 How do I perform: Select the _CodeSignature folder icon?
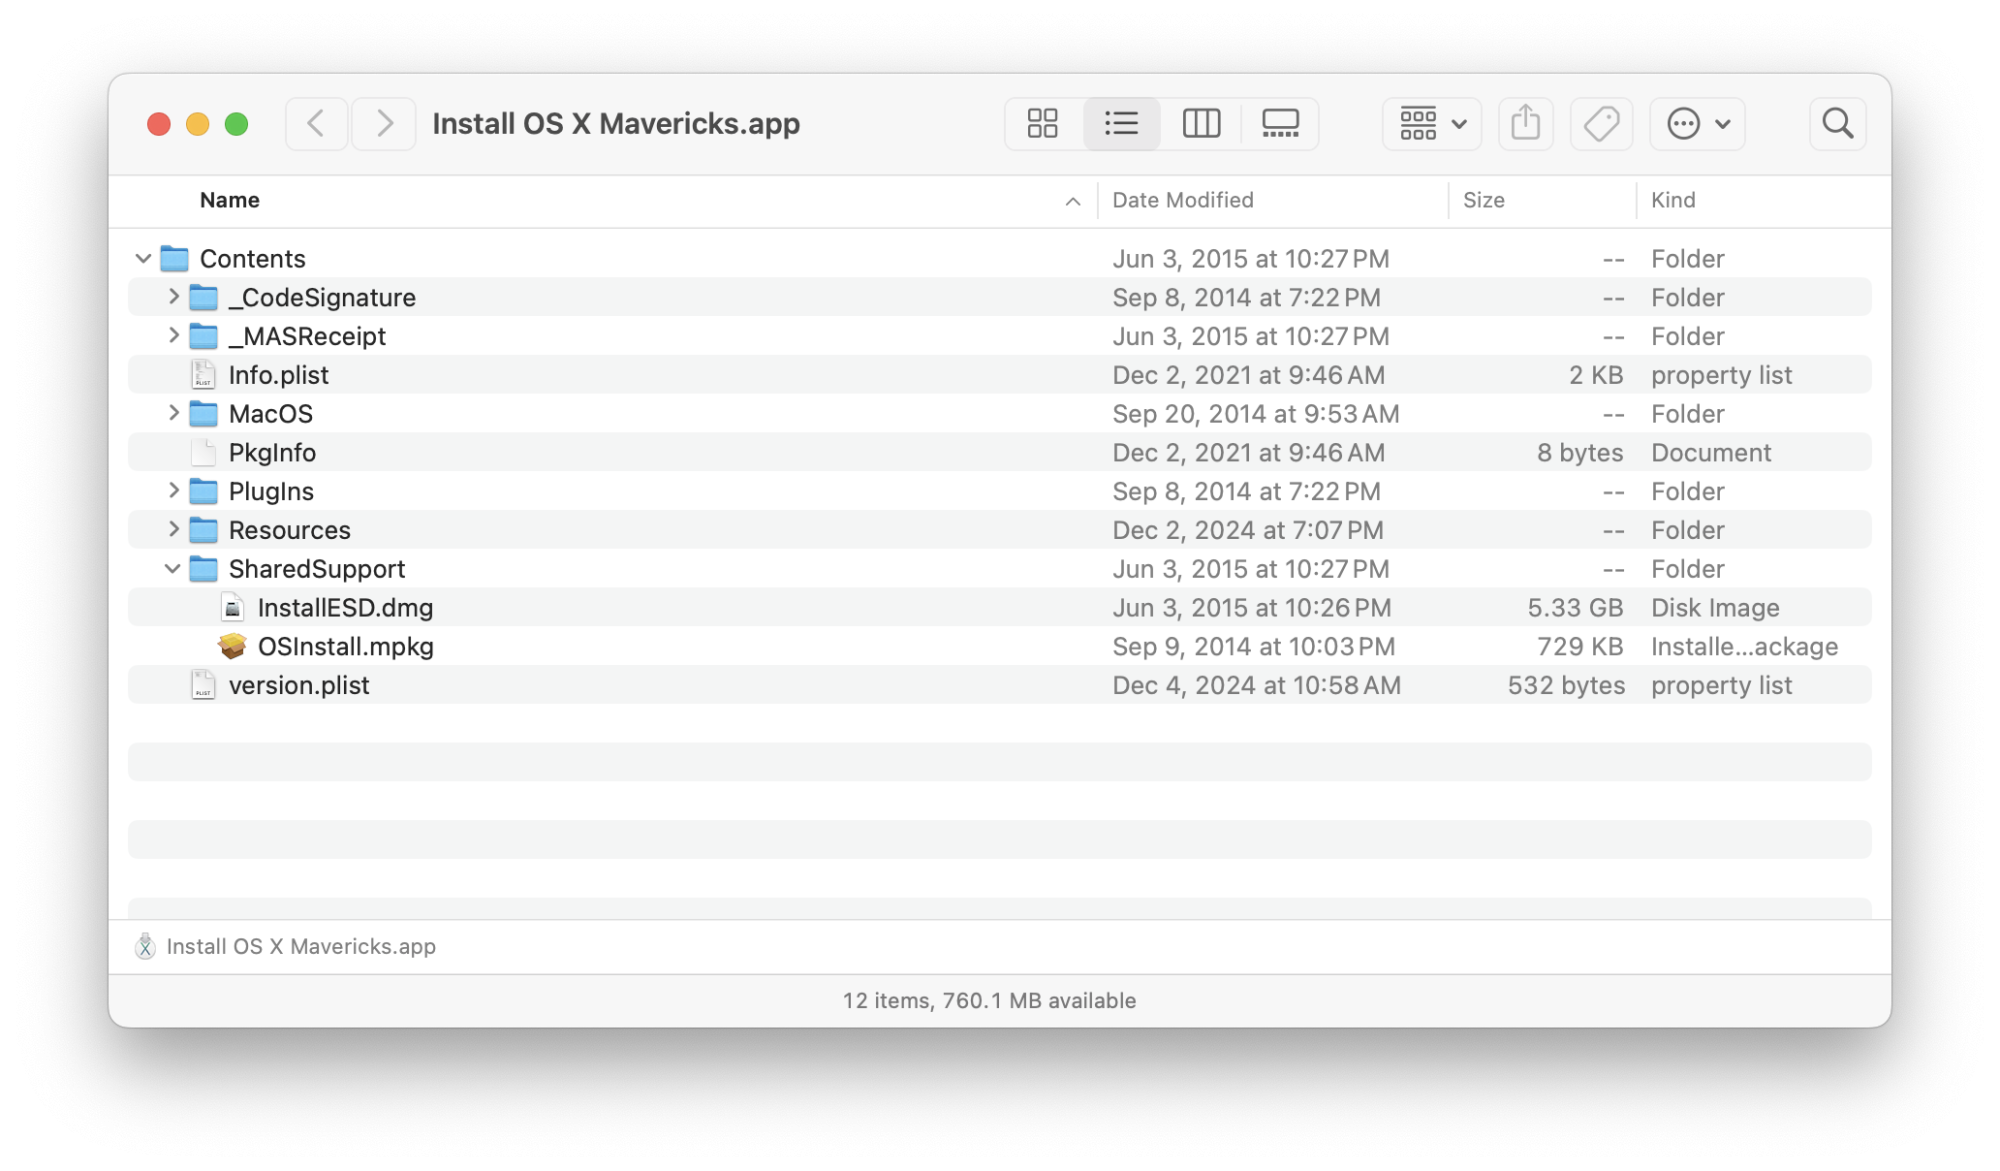[204, 297]
